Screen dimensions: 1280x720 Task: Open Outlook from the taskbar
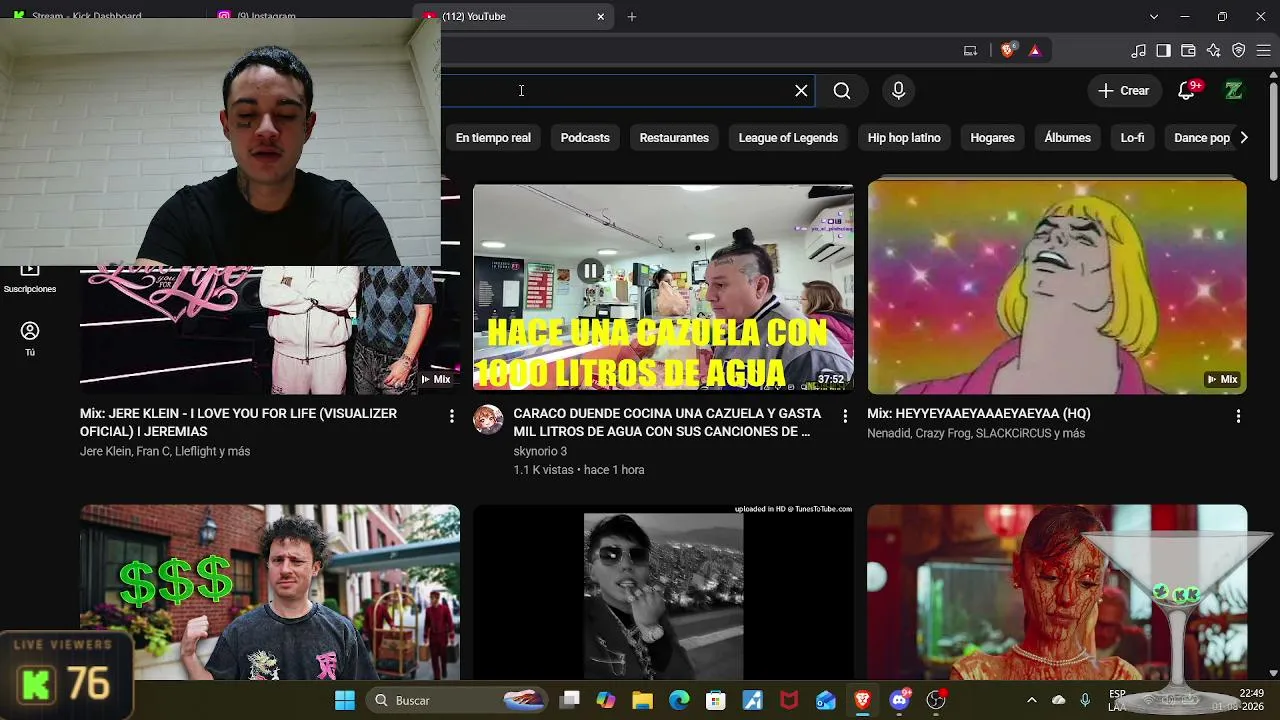pyautogui.click(x=826, y=700)
